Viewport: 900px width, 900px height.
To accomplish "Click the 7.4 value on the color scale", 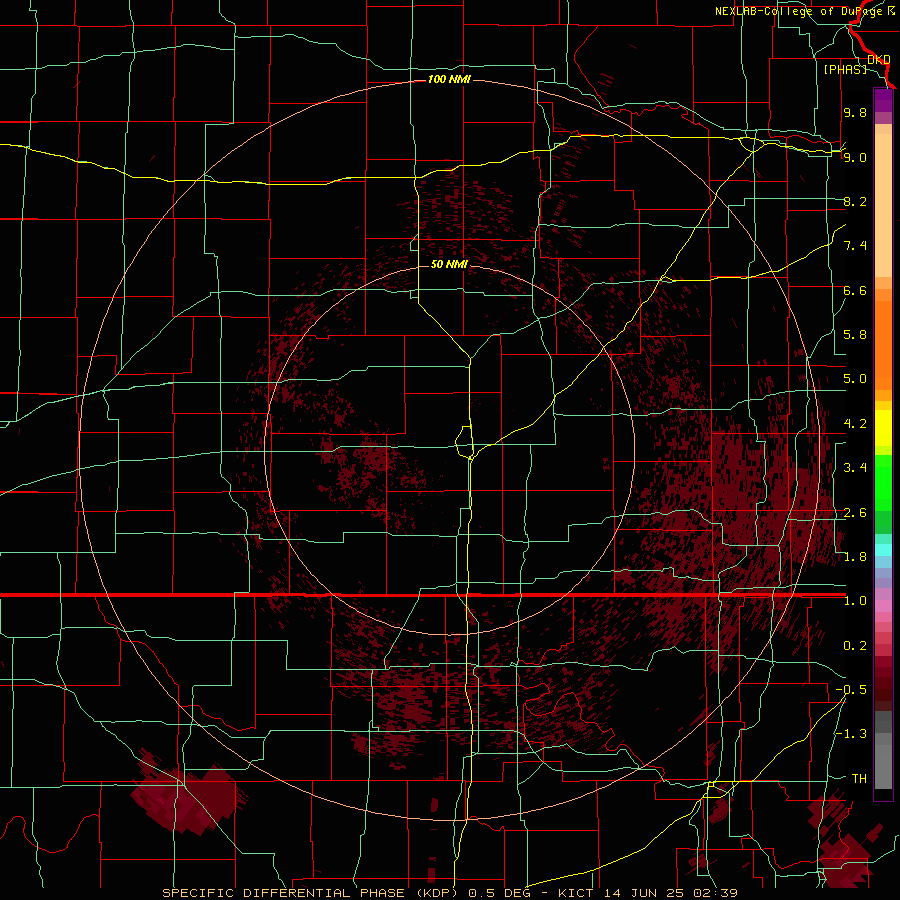I will [855, 246].
